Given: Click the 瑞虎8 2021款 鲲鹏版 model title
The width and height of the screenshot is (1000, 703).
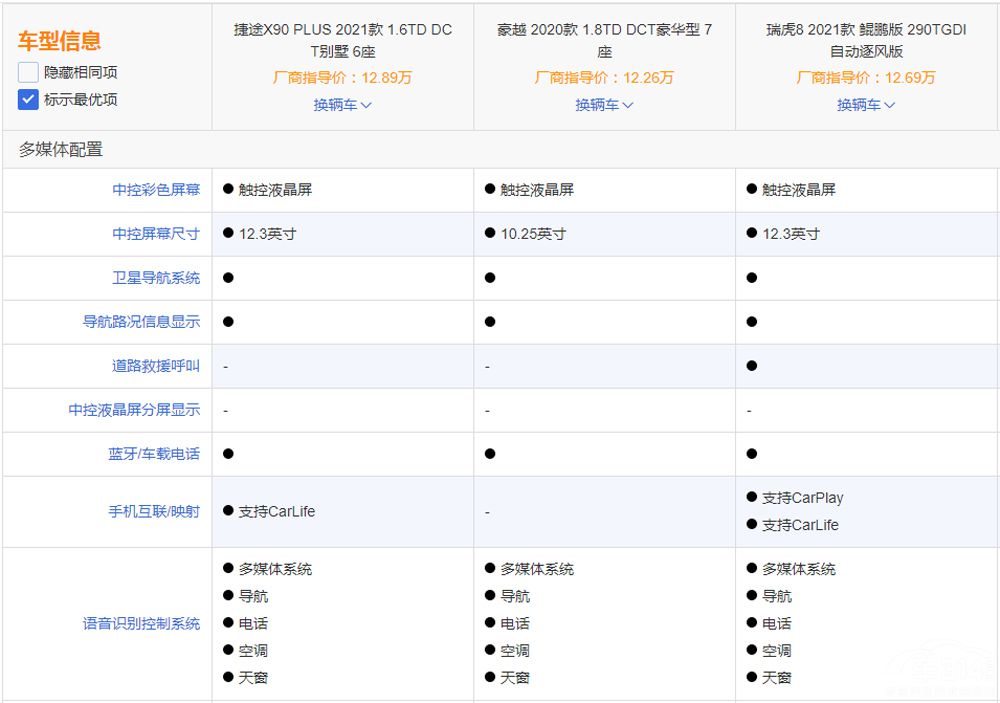Looking at the screenshot, I should tap(866, 40).
